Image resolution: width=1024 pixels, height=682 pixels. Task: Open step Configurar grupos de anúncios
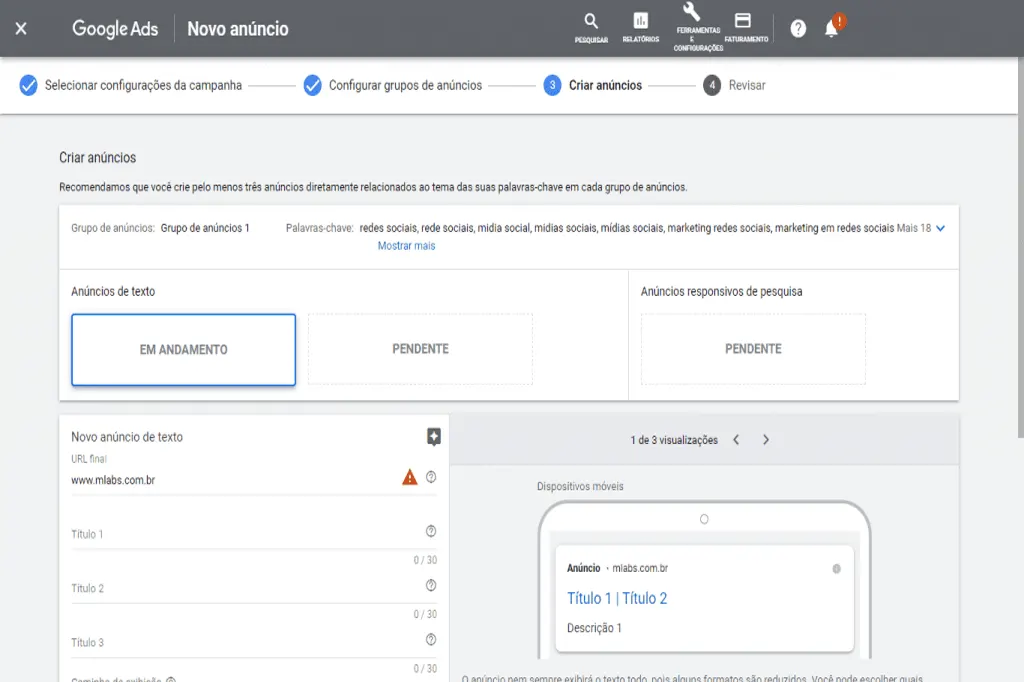(x=405, y=86)
